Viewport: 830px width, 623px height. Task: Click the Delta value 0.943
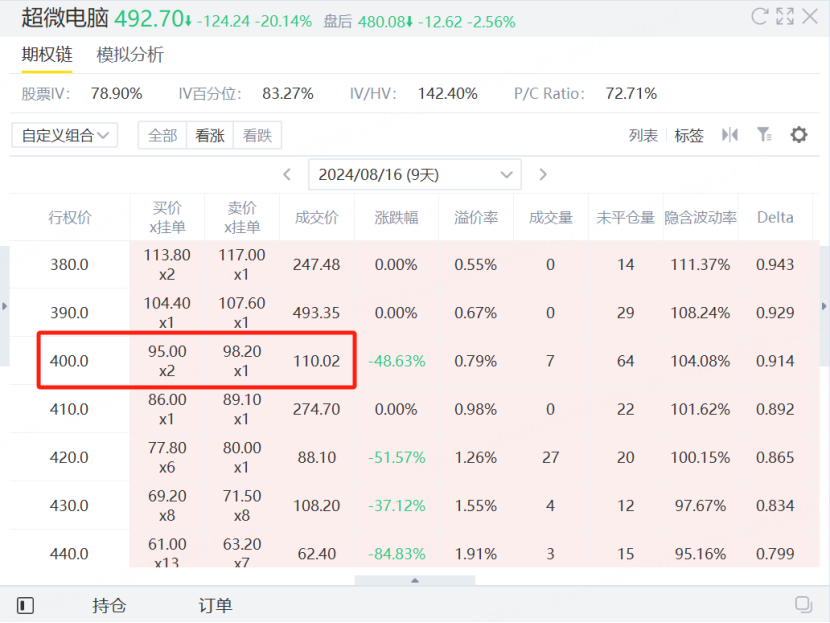click(775, 265)
